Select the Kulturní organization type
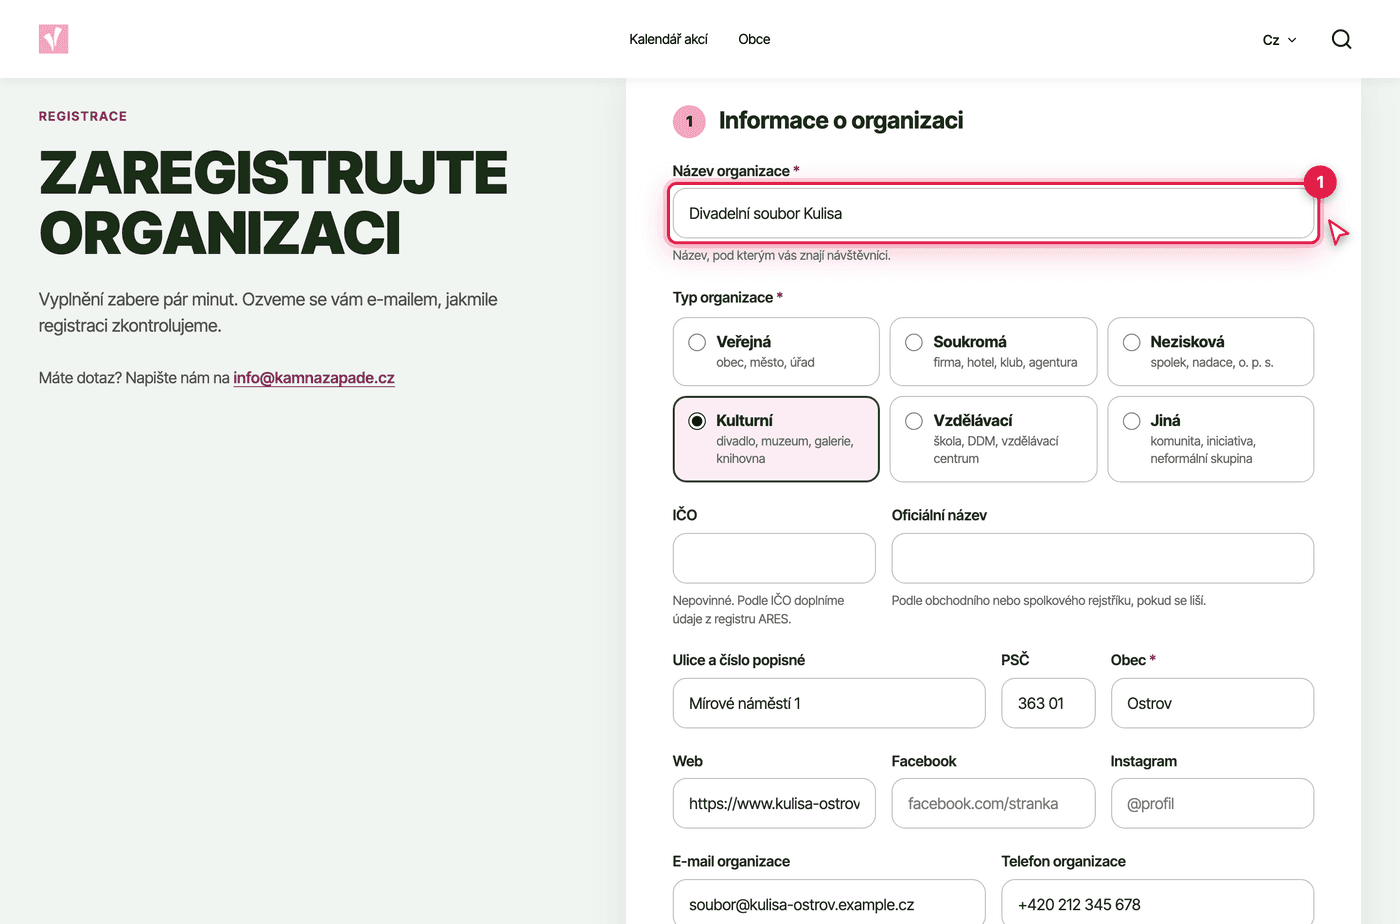 776,439
